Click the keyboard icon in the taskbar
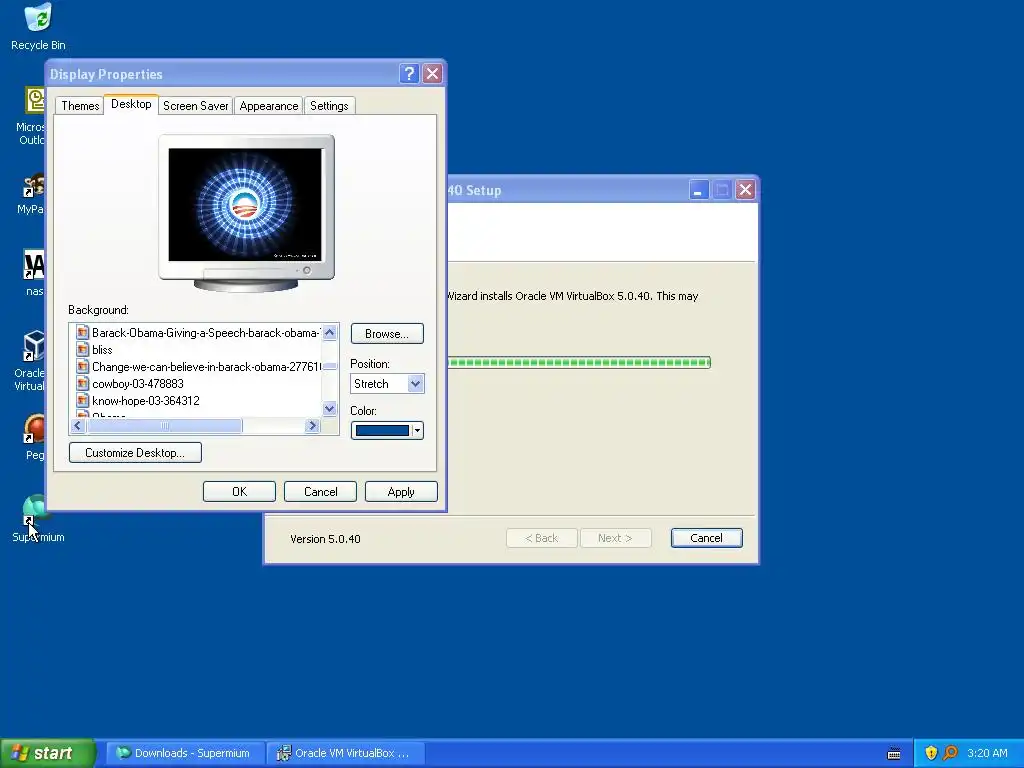1024x768 pixels. 894,754
